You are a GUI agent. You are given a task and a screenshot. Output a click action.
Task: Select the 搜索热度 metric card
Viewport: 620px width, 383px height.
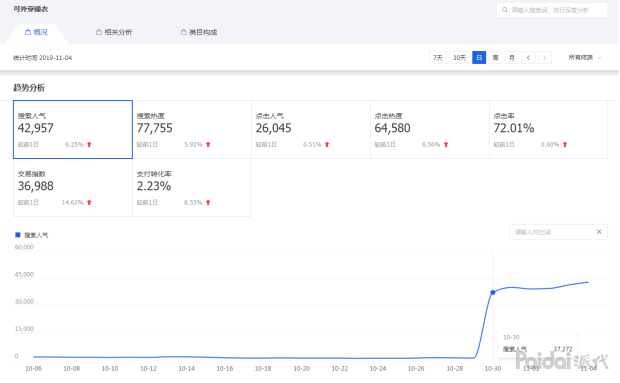point(192,129)
